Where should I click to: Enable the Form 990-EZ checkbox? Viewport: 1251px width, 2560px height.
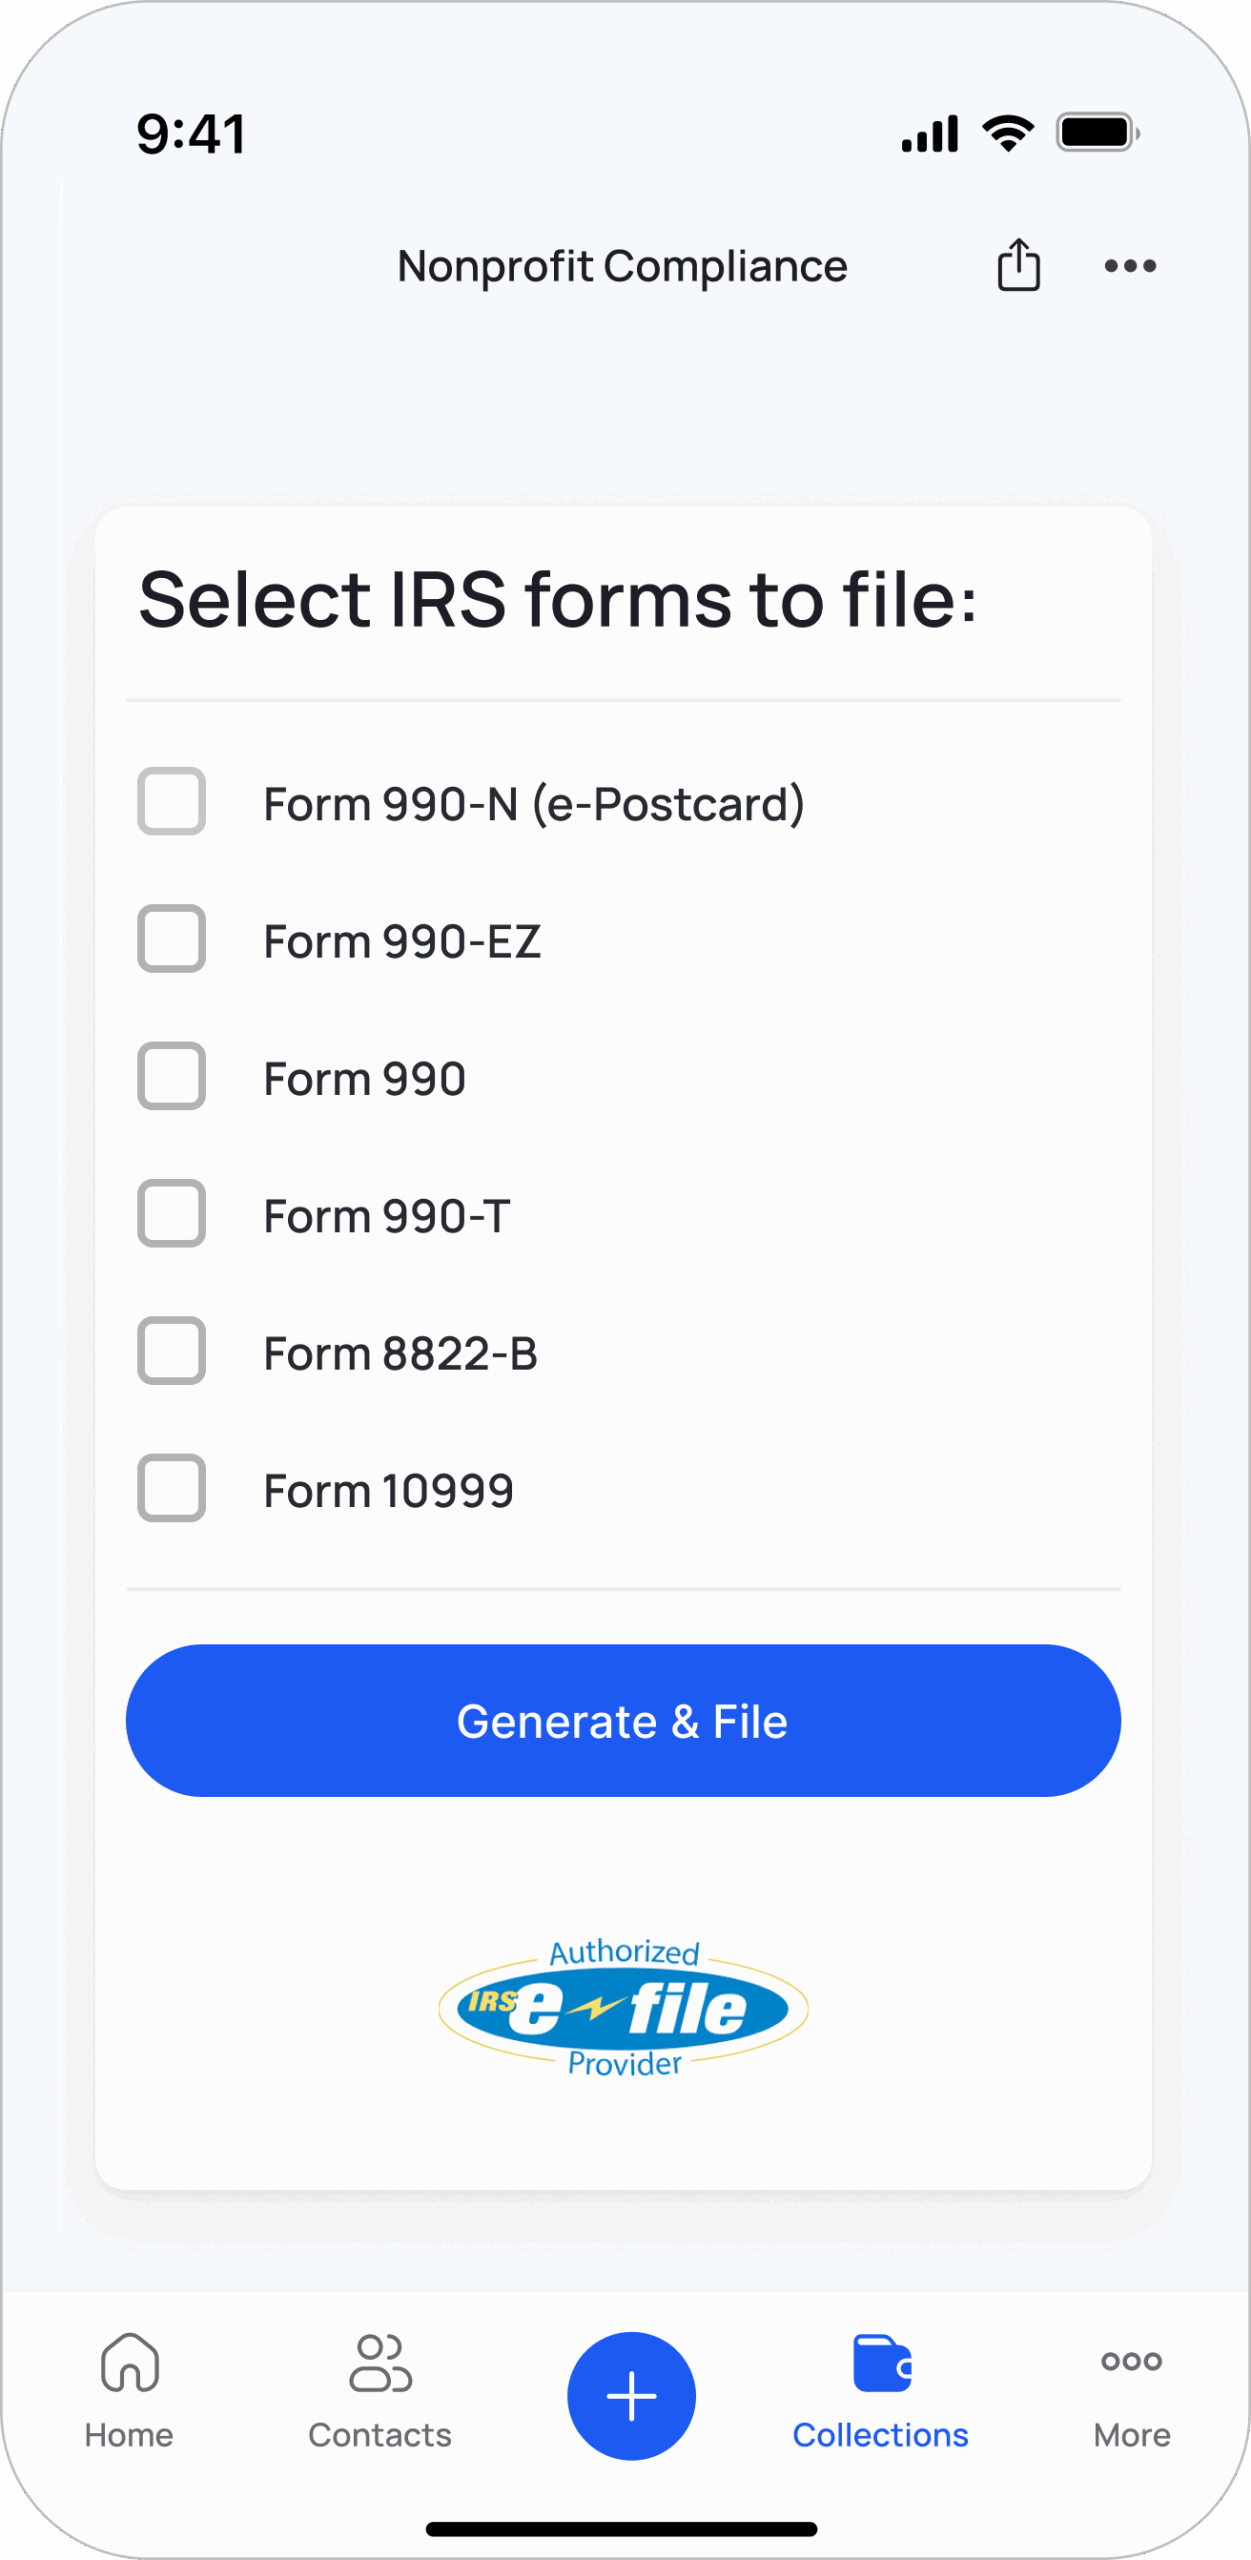pyautogui.click(x=171, y=939)
